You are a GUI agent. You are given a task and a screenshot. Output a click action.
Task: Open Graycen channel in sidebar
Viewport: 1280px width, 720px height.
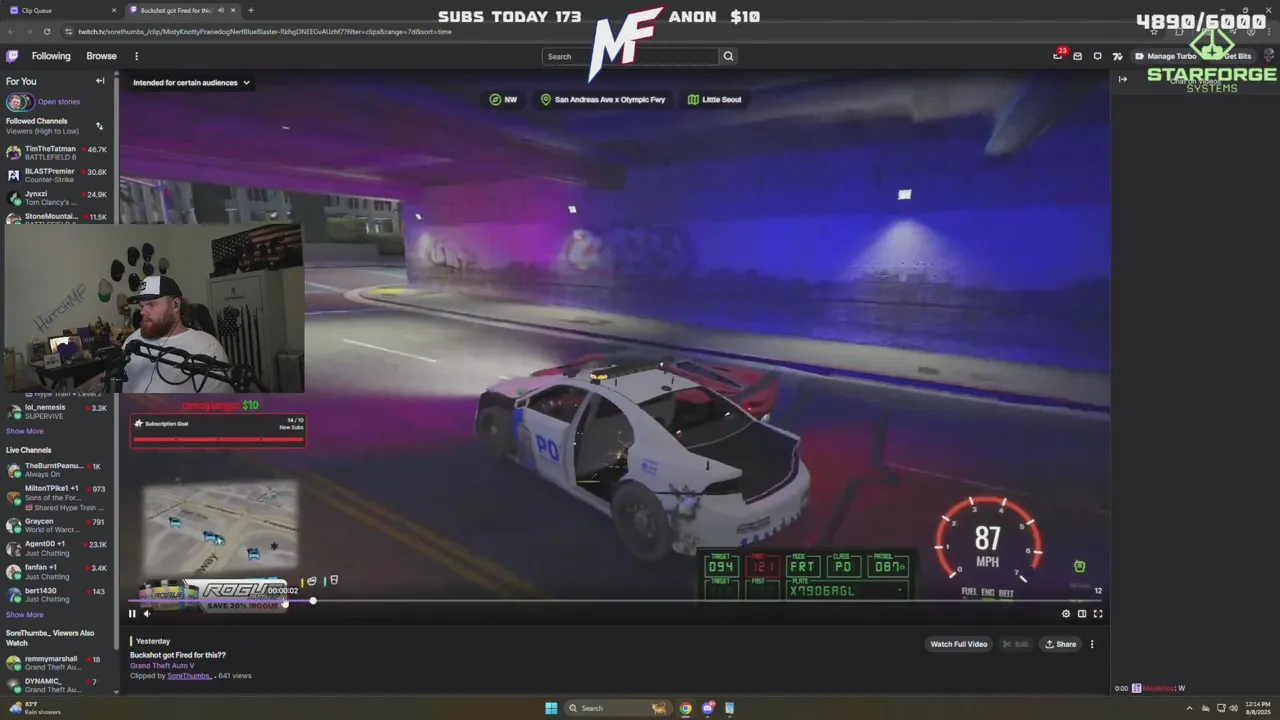[x=56, y=525]
